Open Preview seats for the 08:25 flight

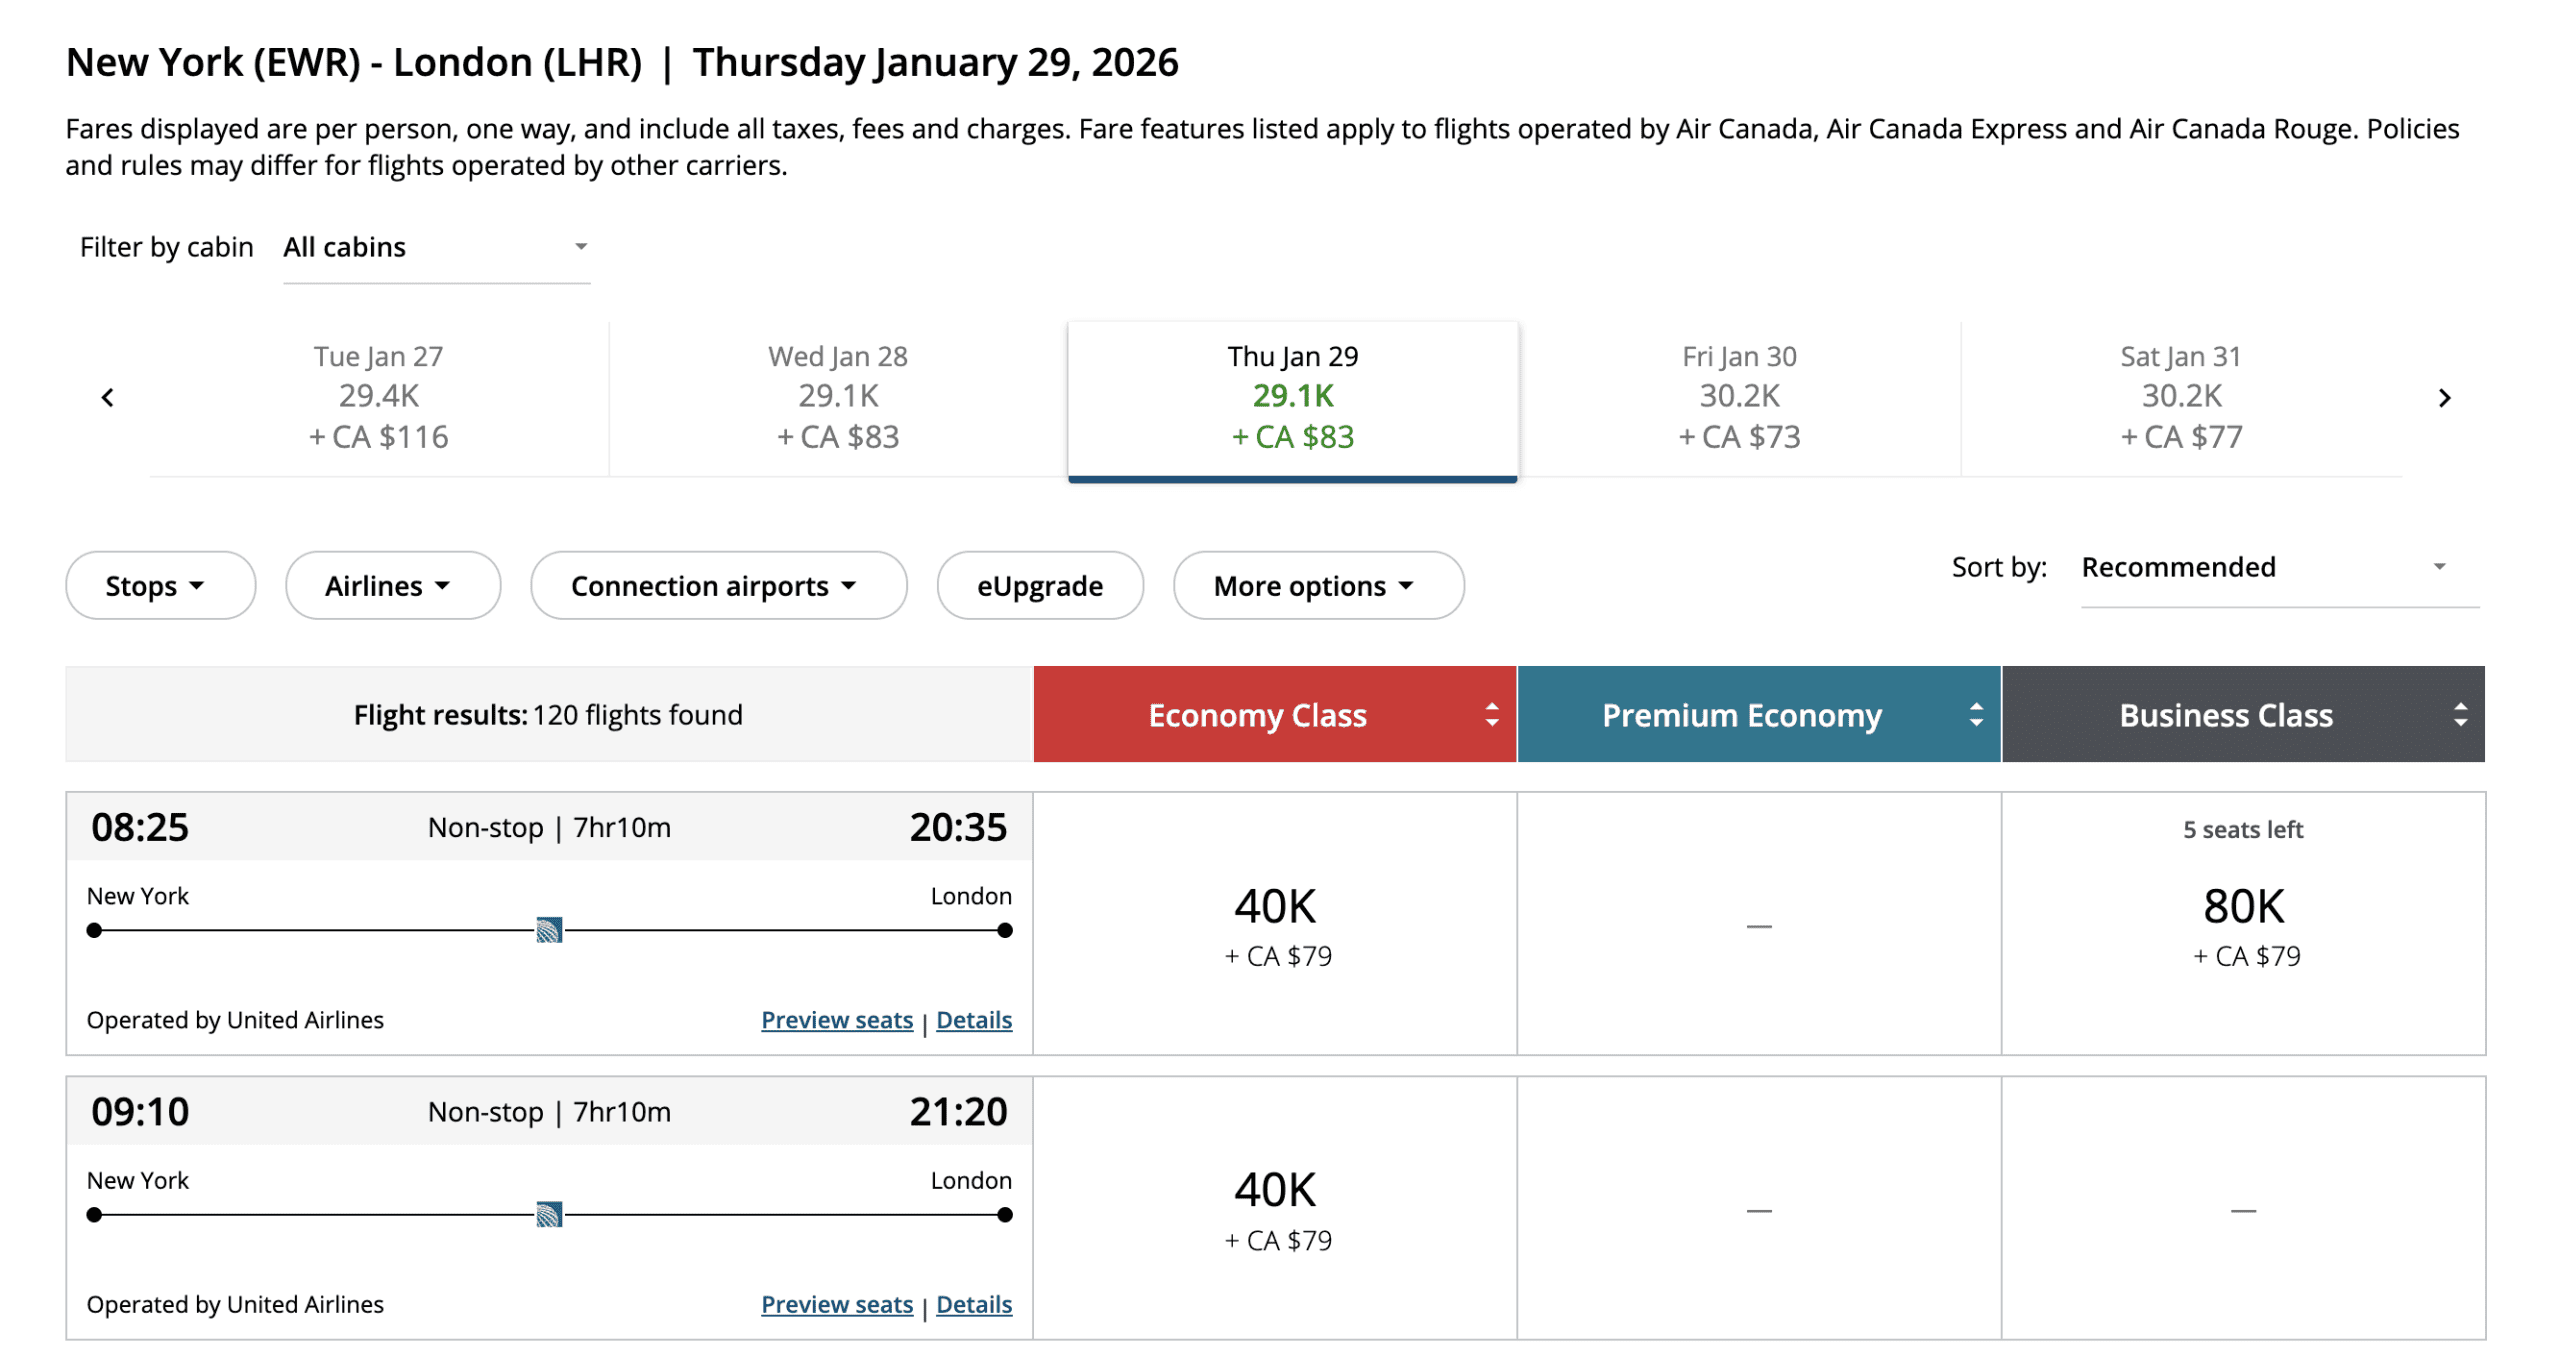pyautogui.click(x=837, y=1020)
